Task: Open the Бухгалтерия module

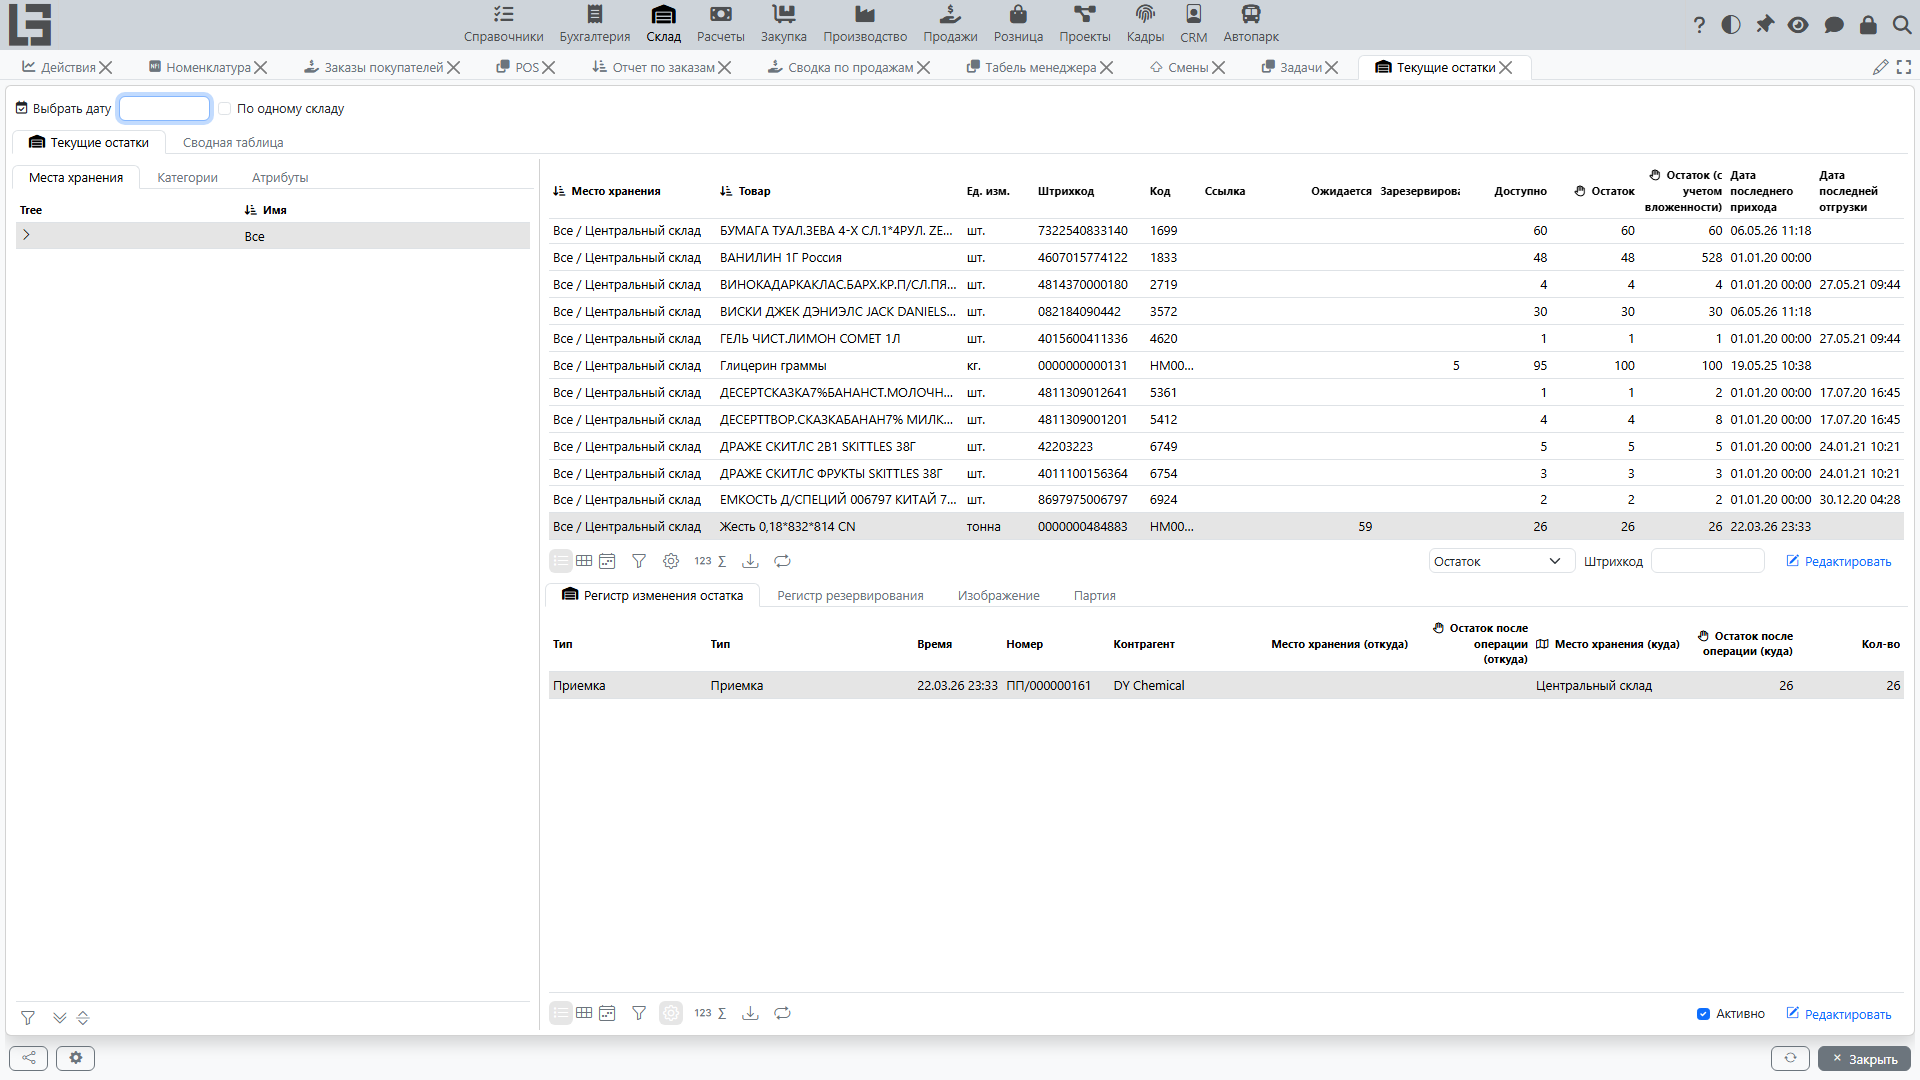Action: (594, 24)
